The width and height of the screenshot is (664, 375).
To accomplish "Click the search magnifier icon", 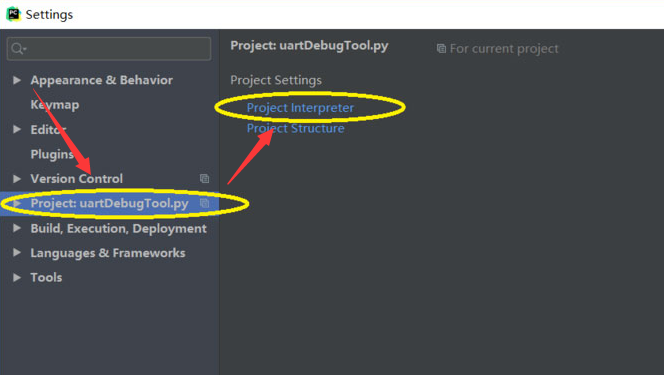I will coord(18,49).
